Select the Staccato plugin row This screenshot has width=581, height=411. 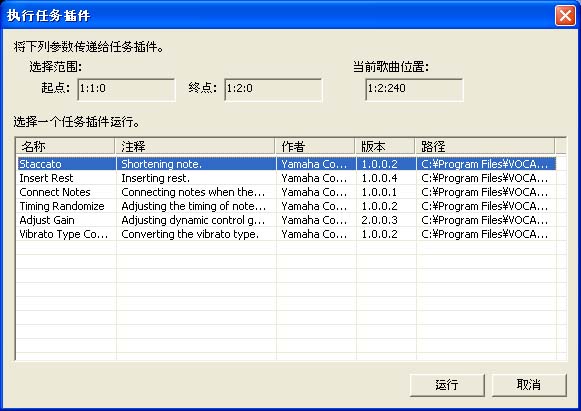(286, 164)
